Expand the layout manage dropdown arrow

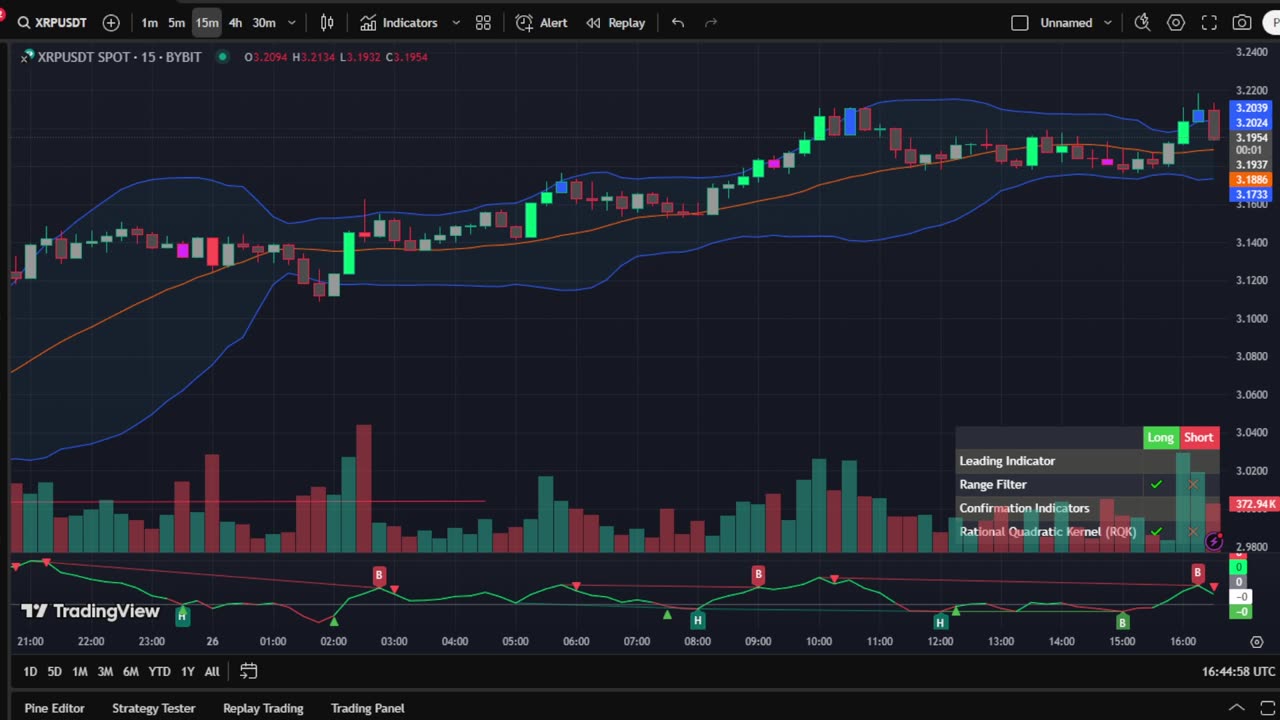(1108, 22)
